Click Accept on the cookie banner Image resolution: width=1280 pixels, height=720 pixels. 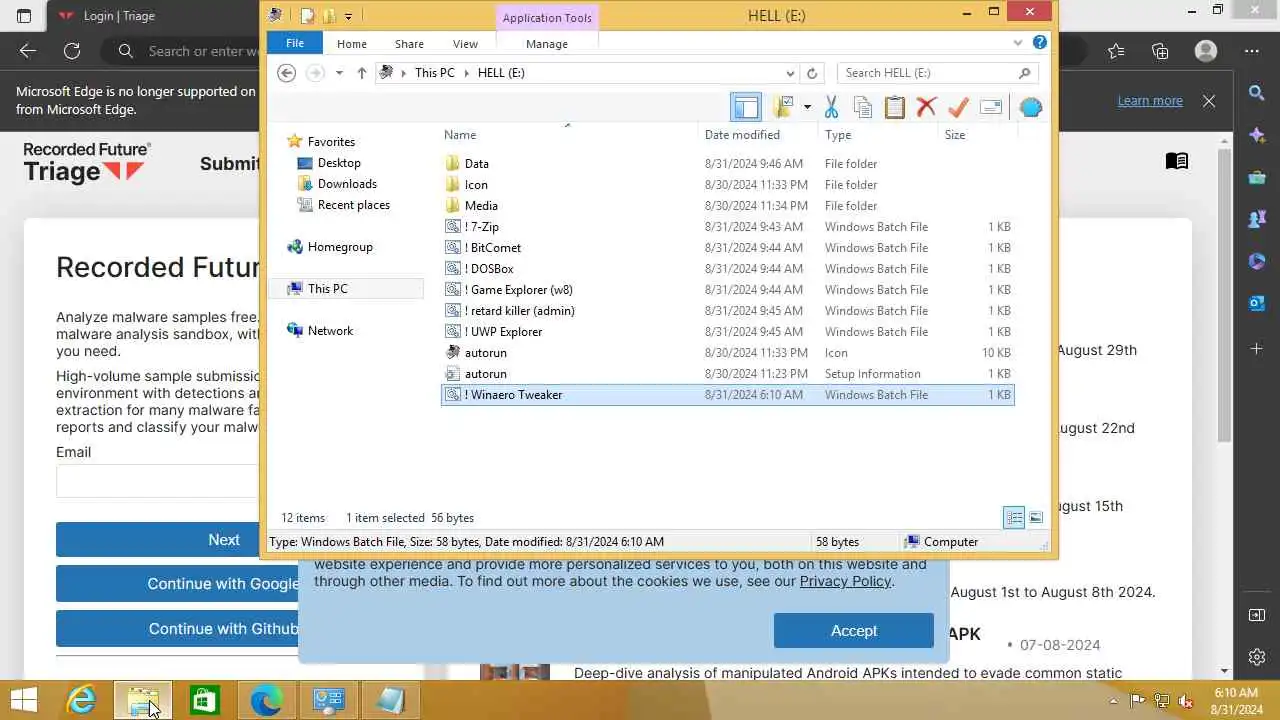click(x=853, y=631)
